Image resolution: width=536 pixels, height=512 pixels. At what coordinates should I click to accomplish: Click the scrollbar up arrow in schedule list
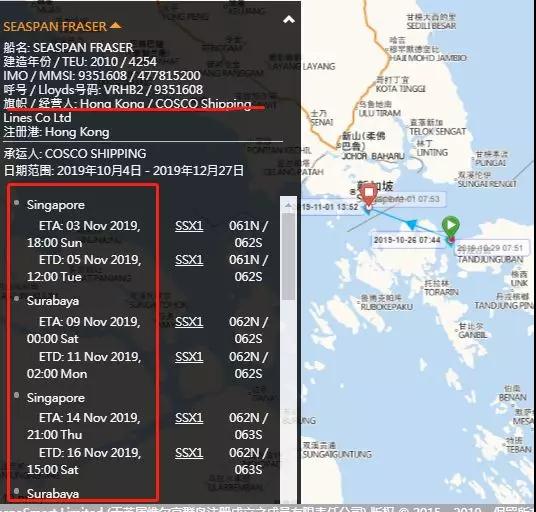click(288, 205)
